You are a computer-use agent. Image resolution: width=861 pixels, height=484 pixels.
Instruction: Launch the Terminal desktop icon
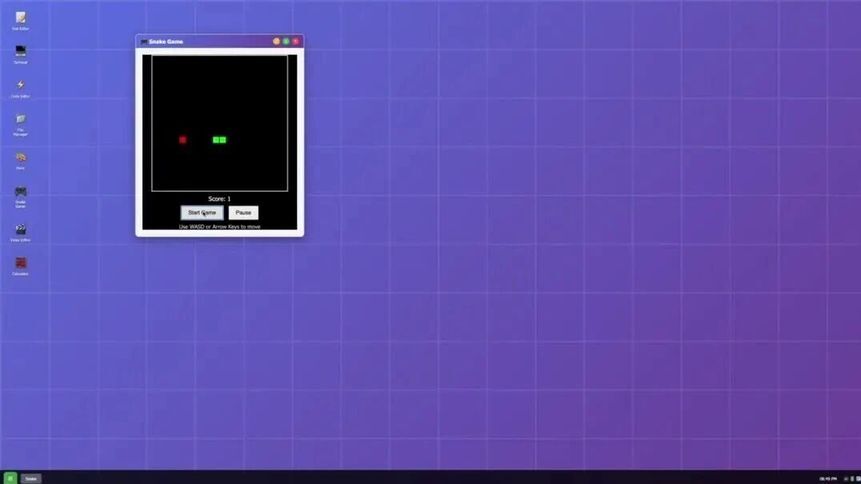tap(20, 55)
